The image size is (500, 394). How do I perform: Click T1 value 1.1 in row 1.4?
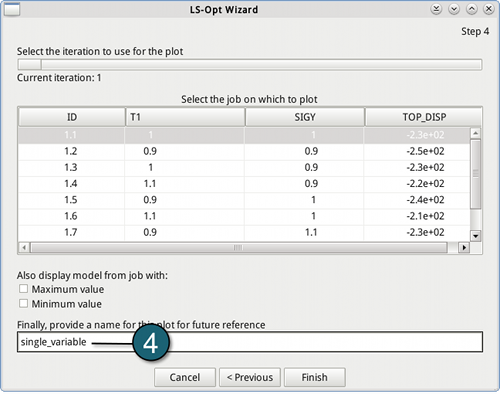[150, 184]
